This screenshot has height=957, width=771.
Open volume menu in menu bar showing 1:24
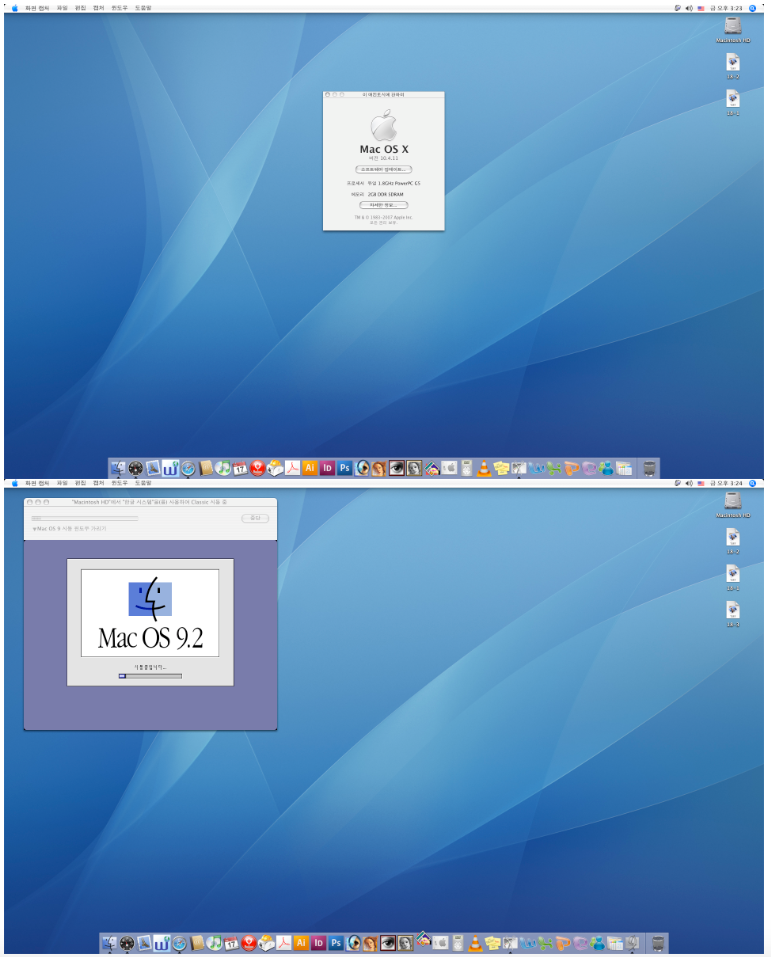pos(689,483)
